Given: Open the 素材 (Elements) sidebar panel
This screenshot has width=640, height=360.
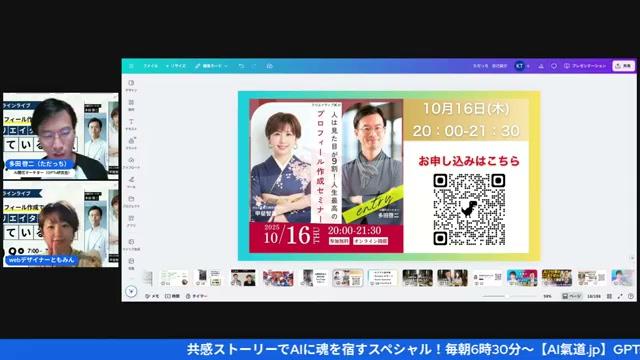Looking at the screenshot, I should [x=131, y=105].
